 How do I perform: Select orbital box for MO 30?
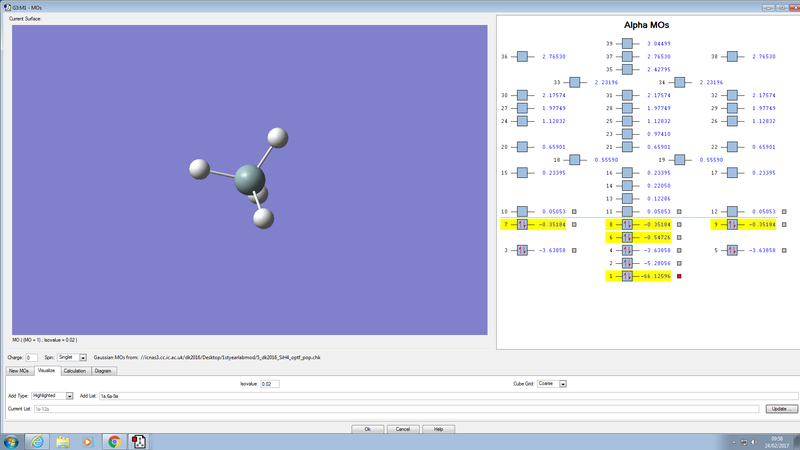(x=522, y=95)
